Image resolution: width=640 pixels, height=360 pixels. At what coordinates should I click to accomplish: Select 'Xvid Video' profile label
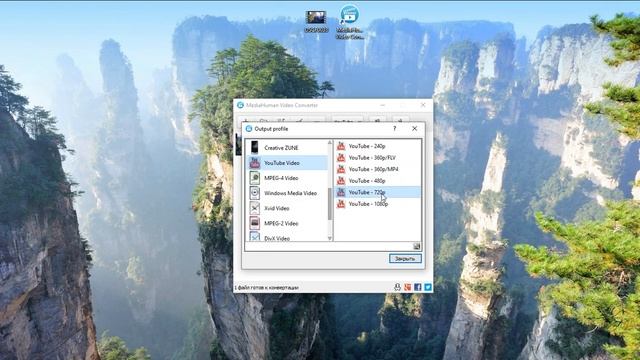tap(277, 208)
